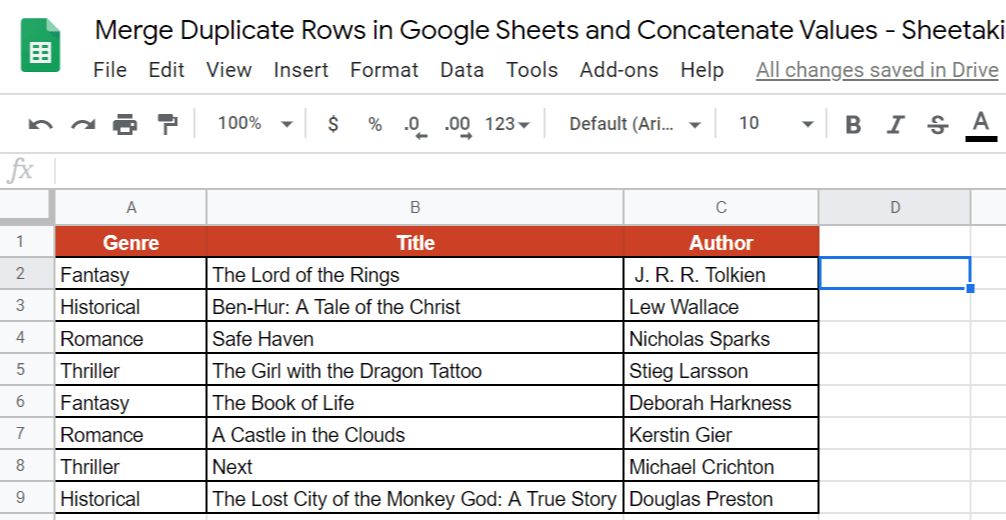The width and height of the screenshot is (1006, 520).
Task: Click the Print icon
Action: pyautogui.click(x=125, y=124)
